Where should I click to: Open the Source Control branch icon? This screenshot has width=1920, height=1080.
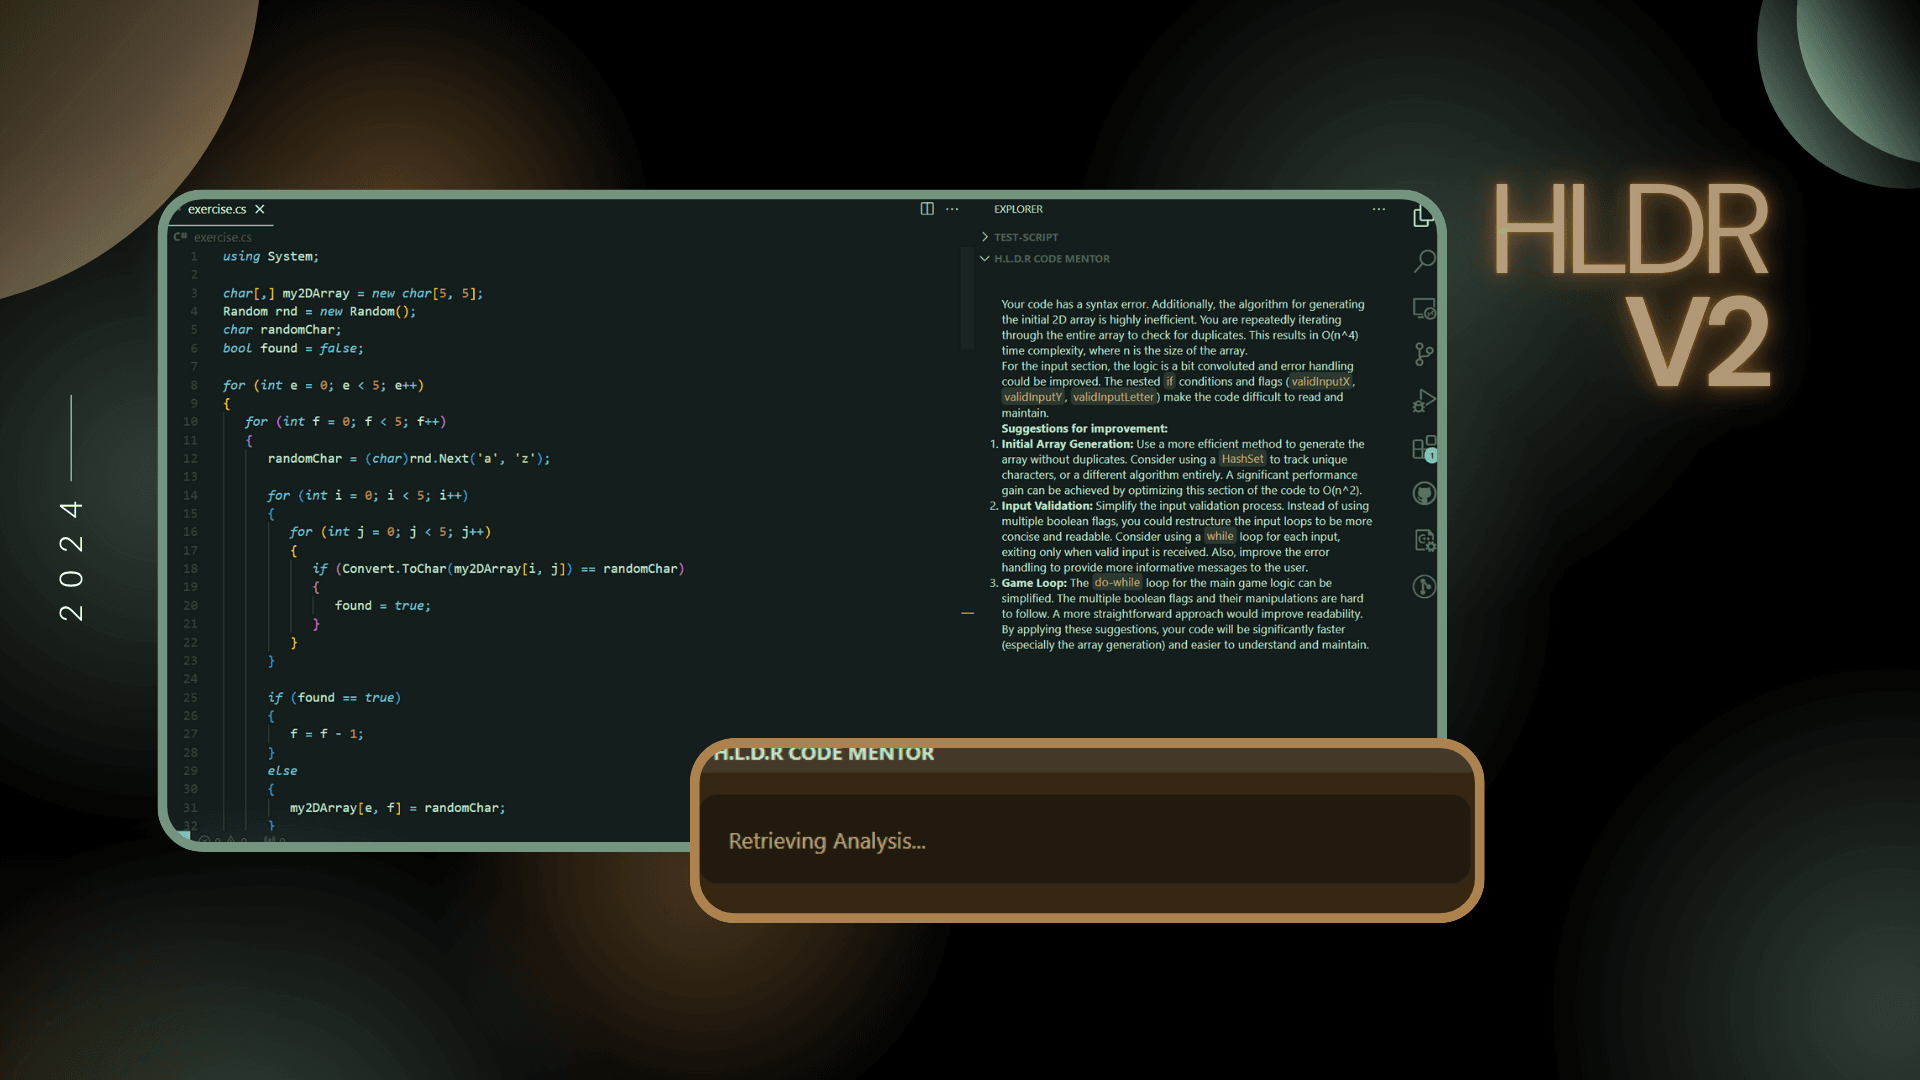pos(1424,354)
